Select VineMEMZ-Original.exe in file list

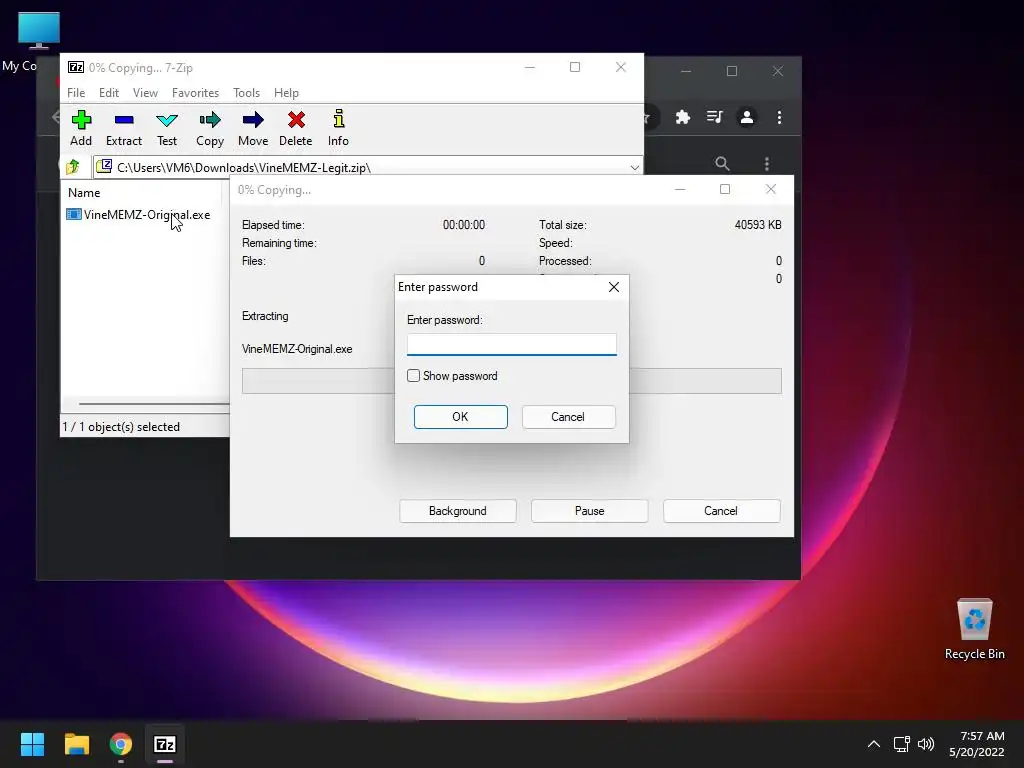pos(138,215)
